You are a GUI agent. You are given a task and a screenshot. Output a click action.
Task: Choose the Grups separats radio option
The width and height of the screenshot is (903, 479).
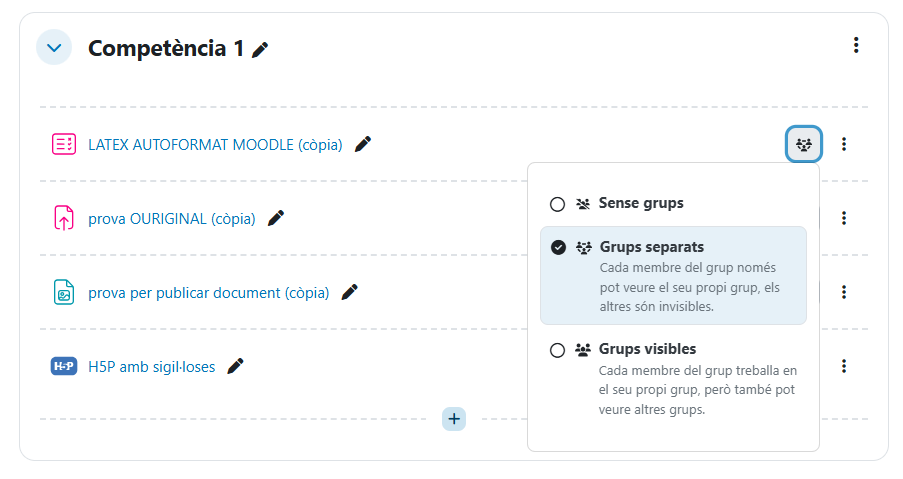tap(558, 248)
